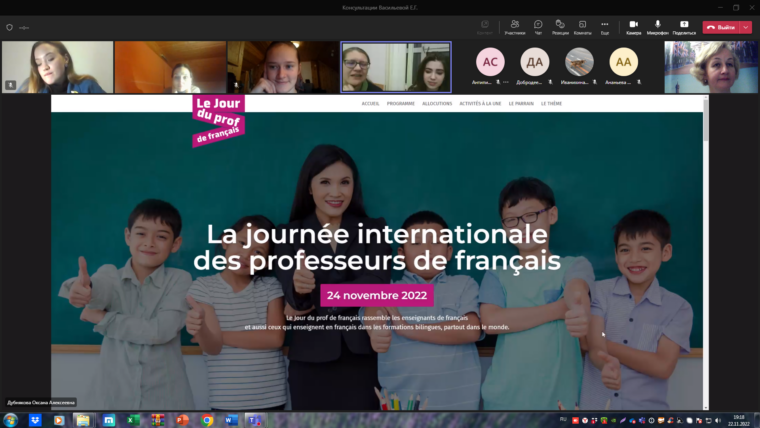Image resolution: width=760 pixels, height=428 pixels.
Task: Open the ALLOCUTIONS menu item on the website
Action: pos(437,103)
